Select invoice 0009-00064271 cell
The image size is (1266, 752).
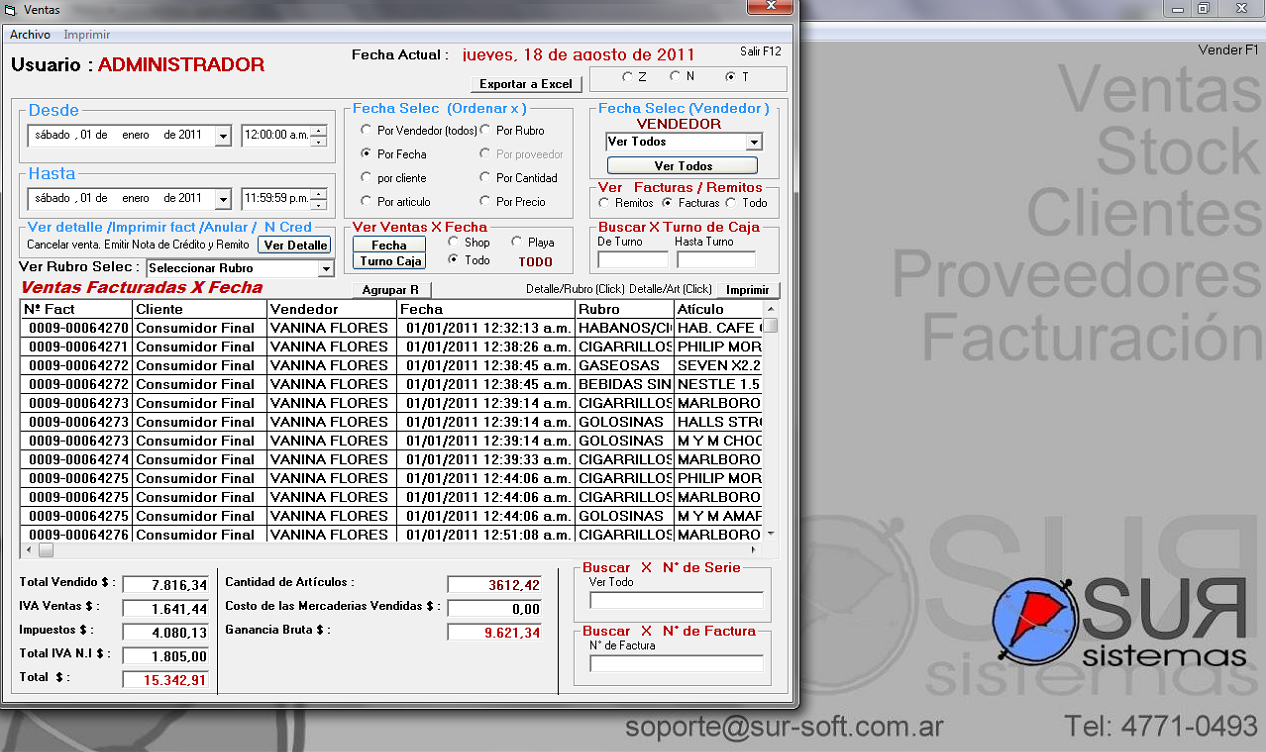78,347
